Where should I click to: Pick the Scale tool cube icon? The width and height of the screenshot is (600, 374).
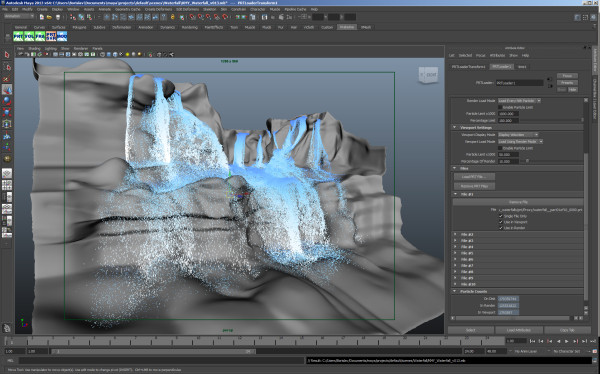(x=7, y=113)
